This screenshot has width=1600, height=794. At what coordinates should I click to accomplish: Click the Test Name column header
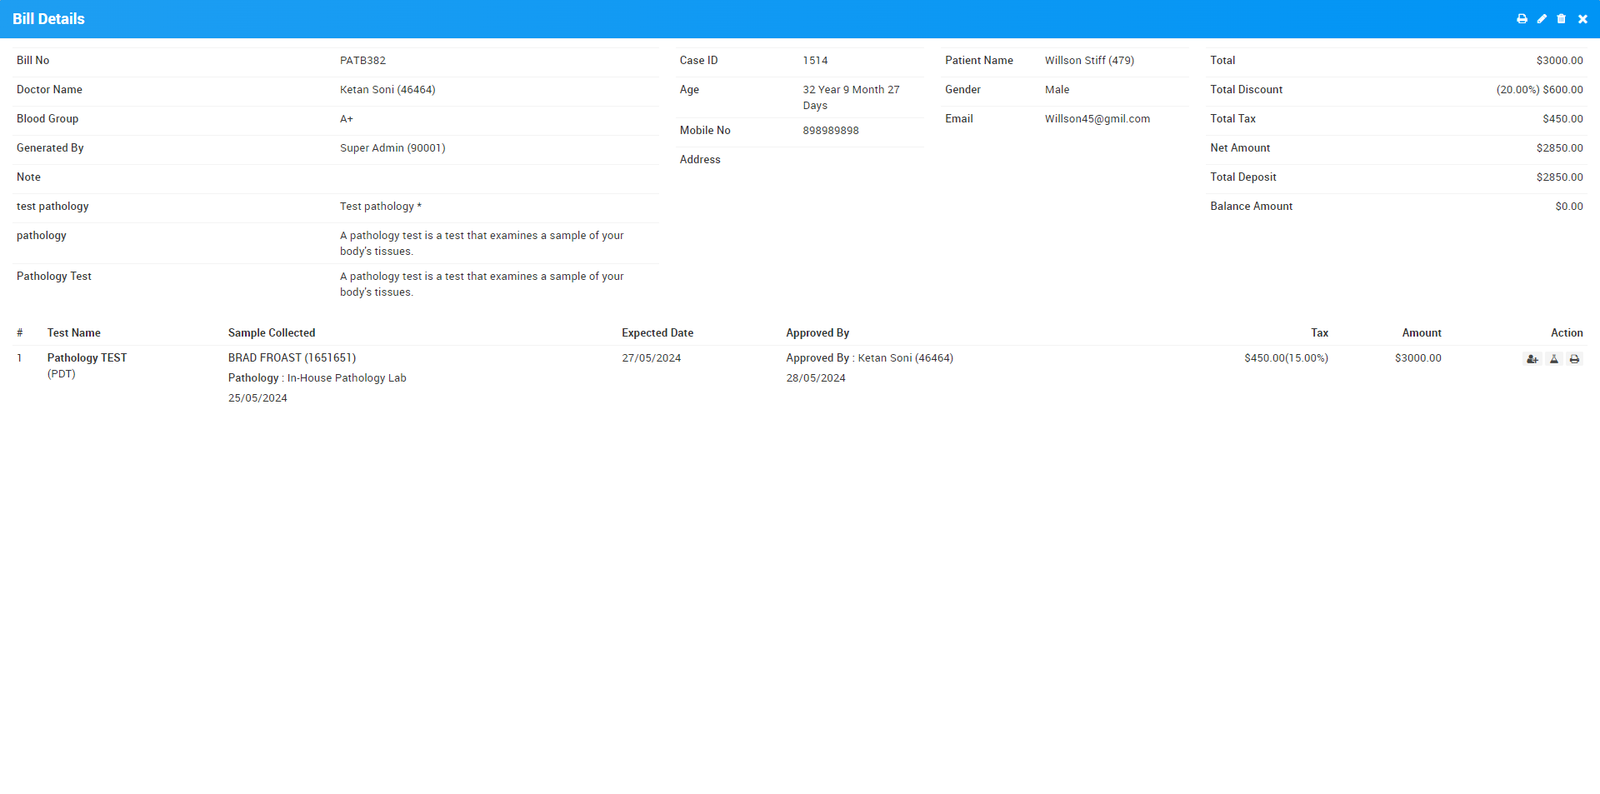point(74,333)
